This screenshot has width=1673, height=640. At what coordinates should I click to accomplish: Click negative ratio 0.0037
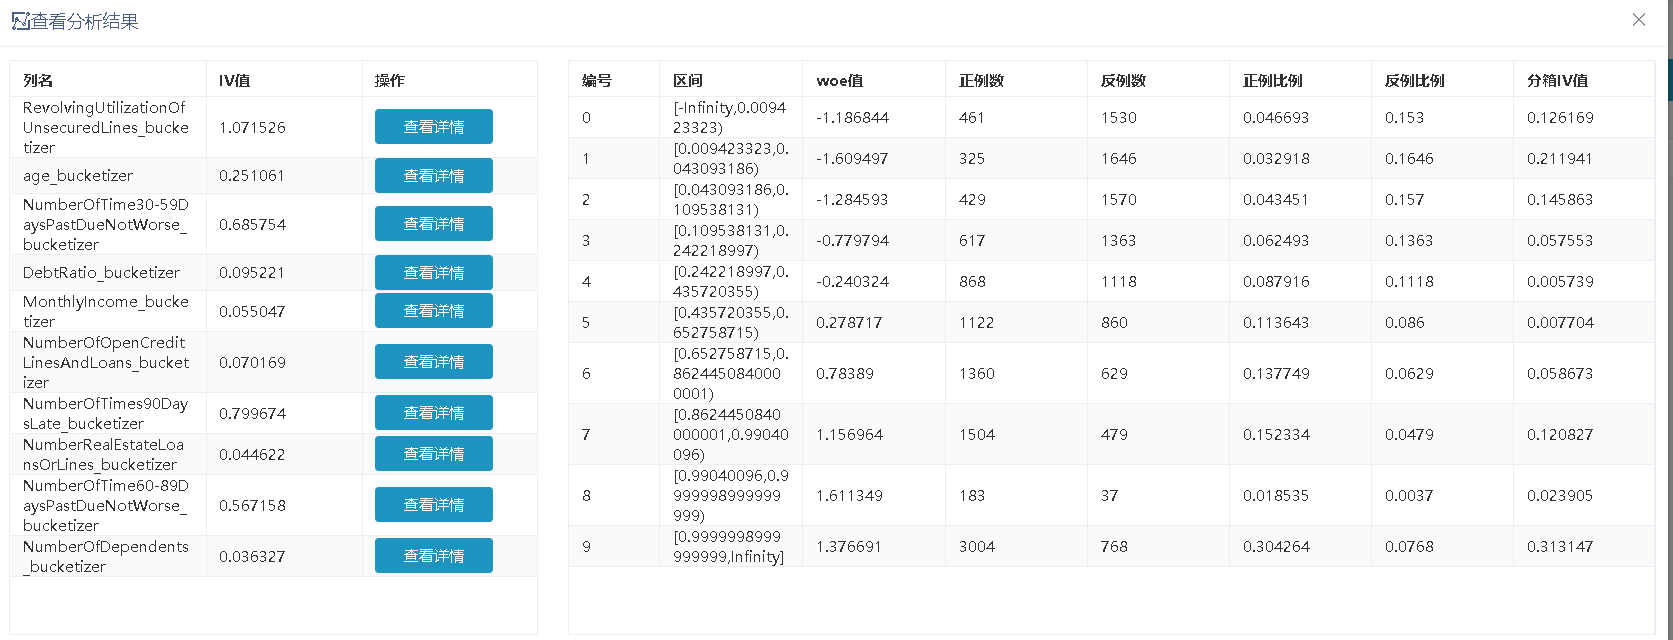click(x=1409, y=495)
